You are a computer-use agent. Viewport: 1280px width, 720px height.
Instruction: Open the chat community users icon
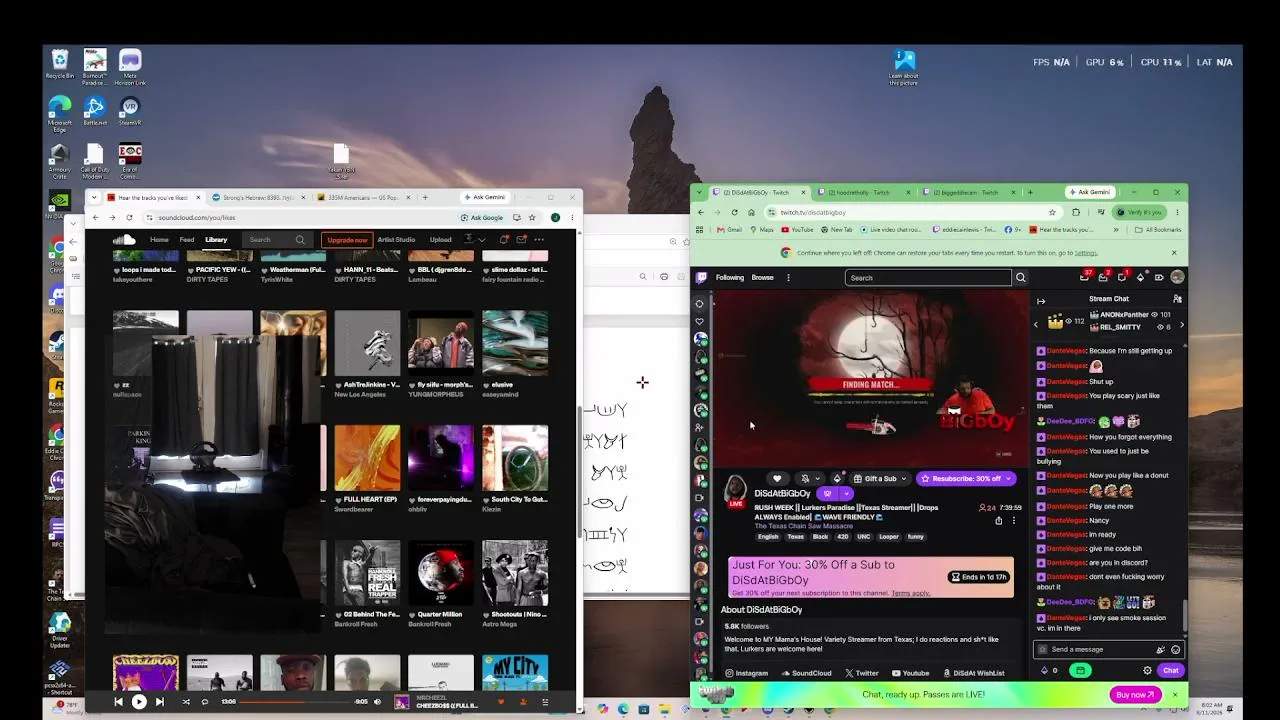coord(1177,299)
